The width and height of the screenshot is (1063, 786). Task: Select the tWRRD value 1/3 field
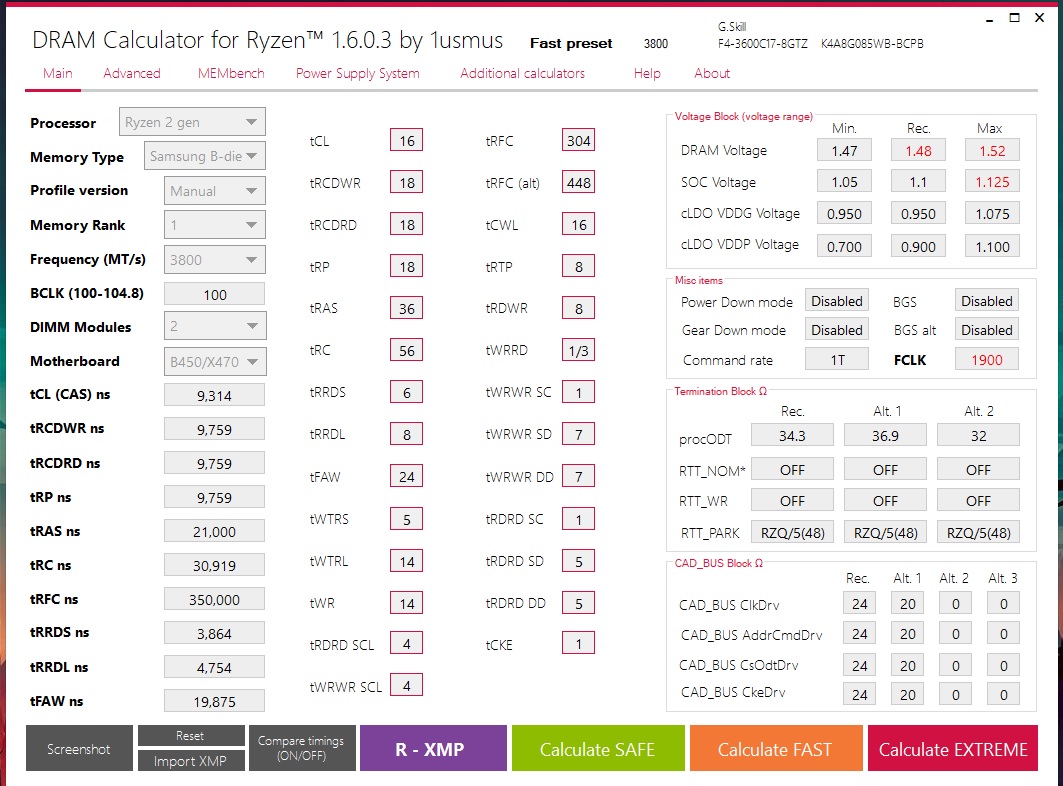[x=578, y=351]
